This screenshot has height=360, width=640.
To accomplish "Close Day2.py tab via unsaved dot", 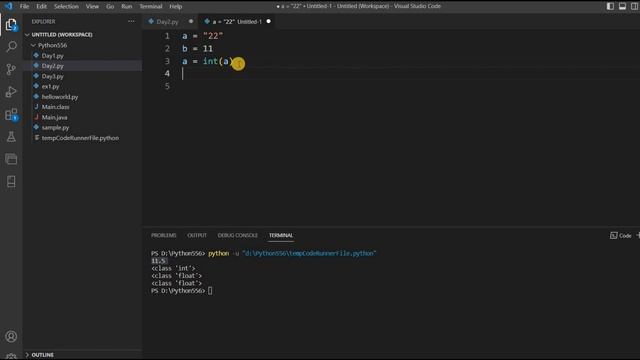I will pos(191,21).
